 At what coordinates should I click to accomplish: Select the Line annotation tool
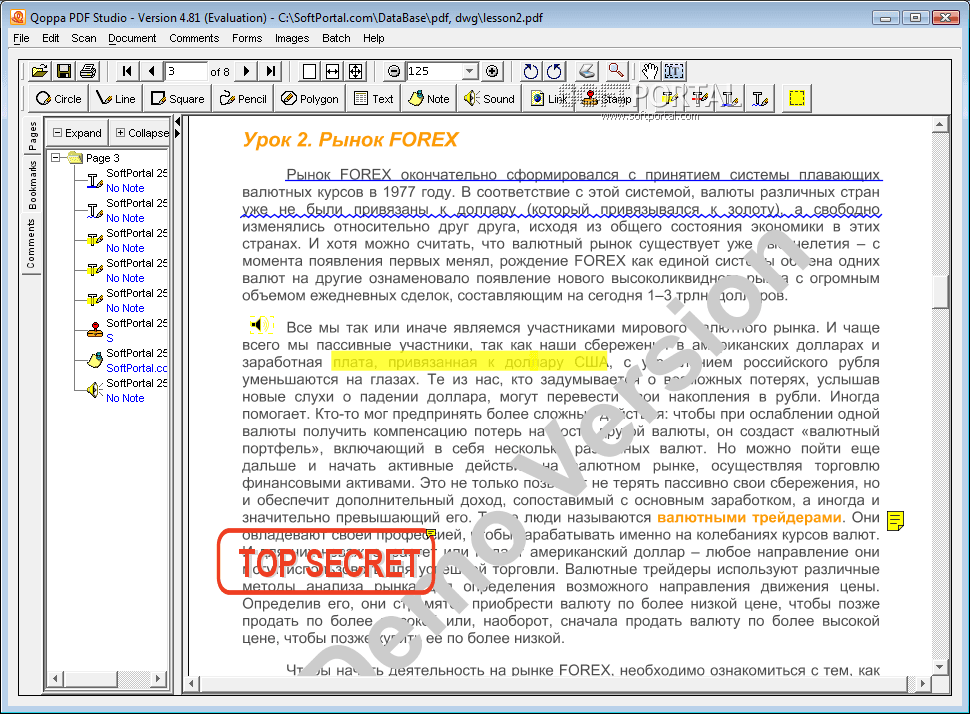[x=116, y=98]
